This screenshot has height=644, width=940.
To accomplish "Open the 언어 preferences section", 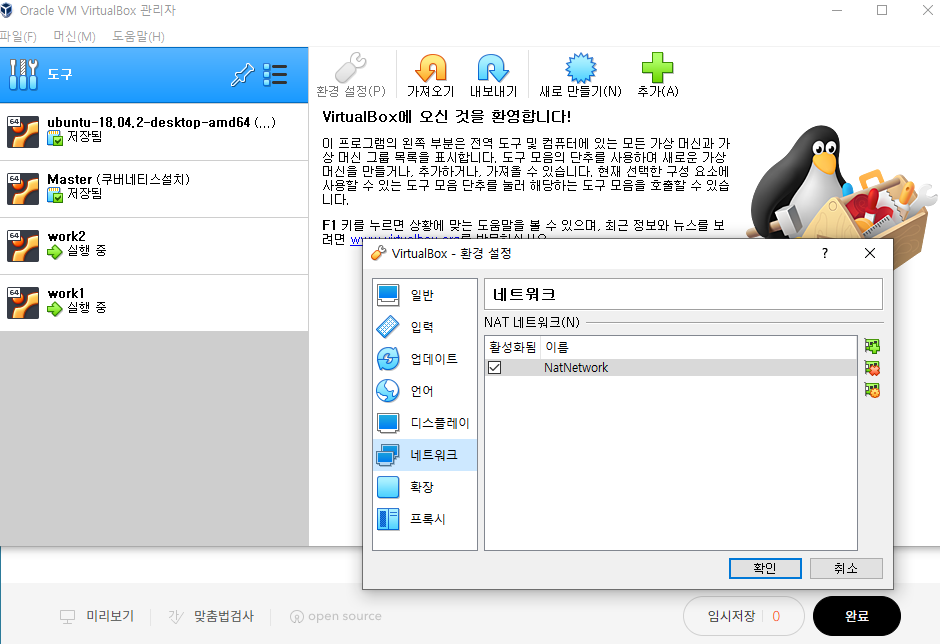I will point(425,391).
